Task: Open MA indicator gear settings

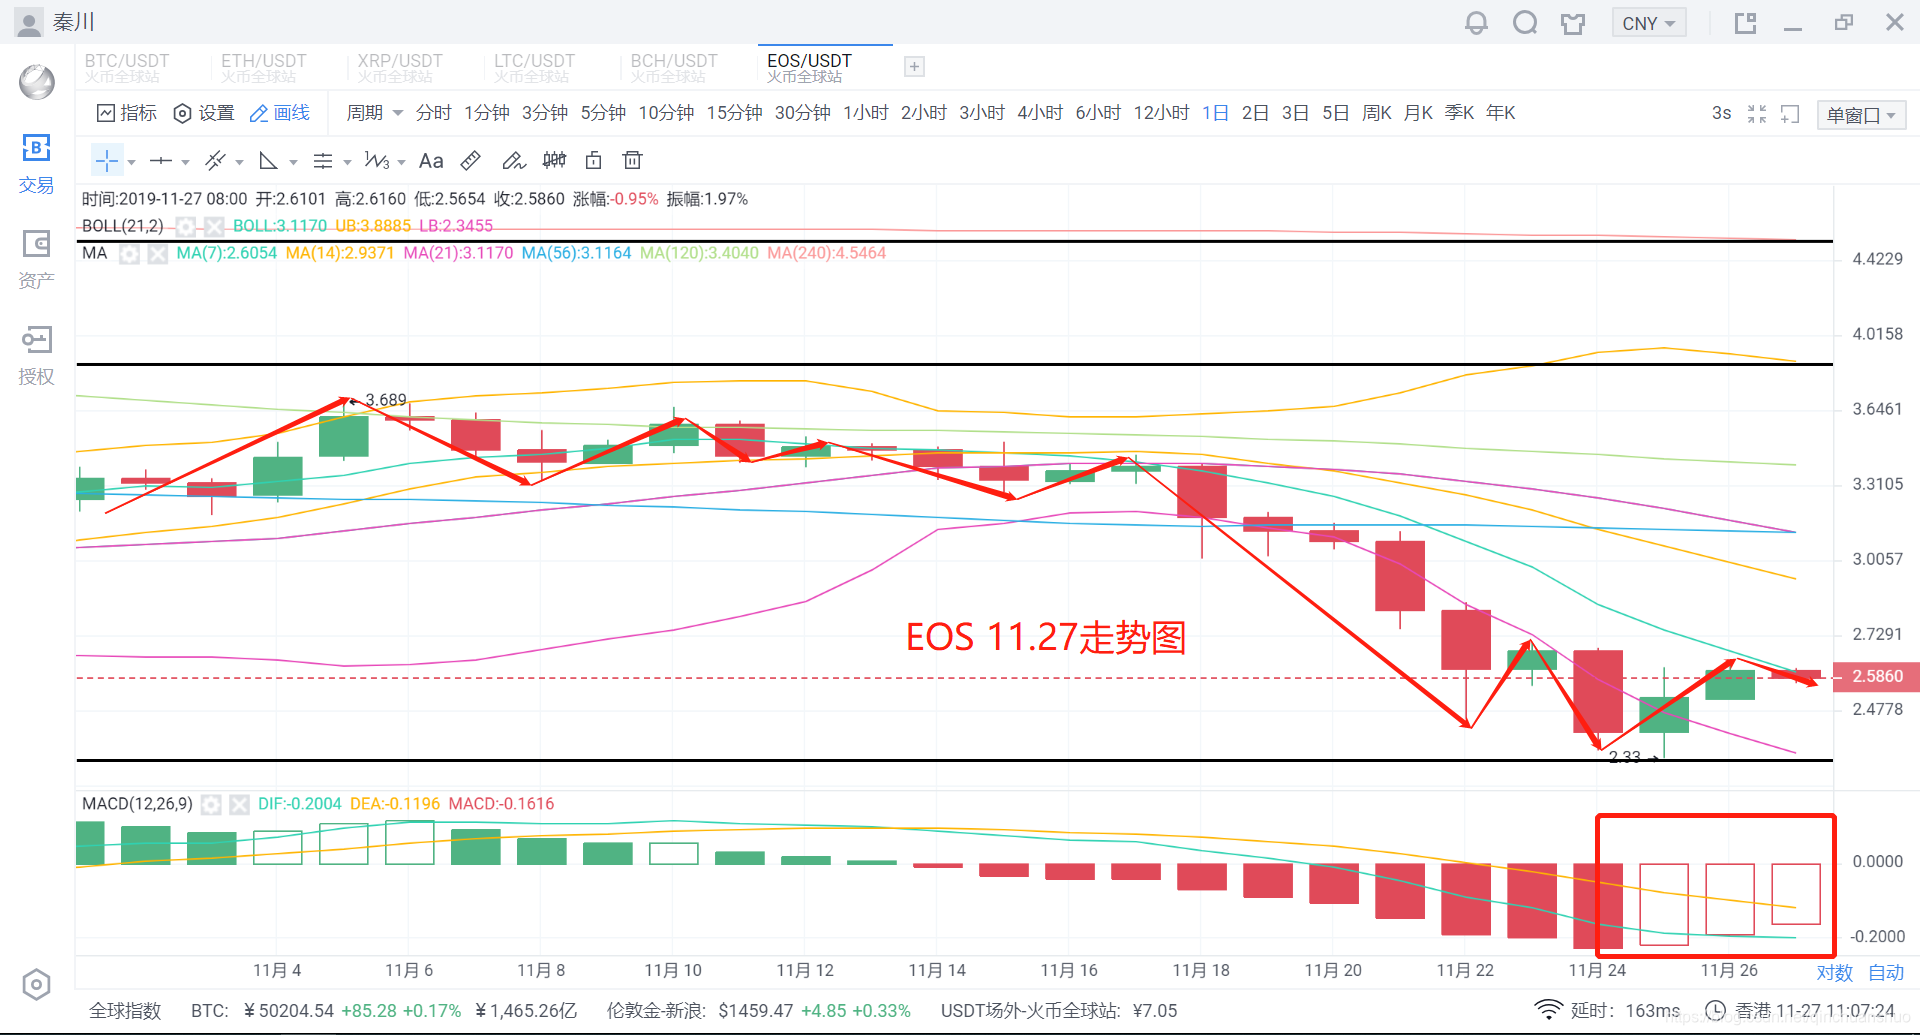Action: pyautogui.click(x=129, y=253)
